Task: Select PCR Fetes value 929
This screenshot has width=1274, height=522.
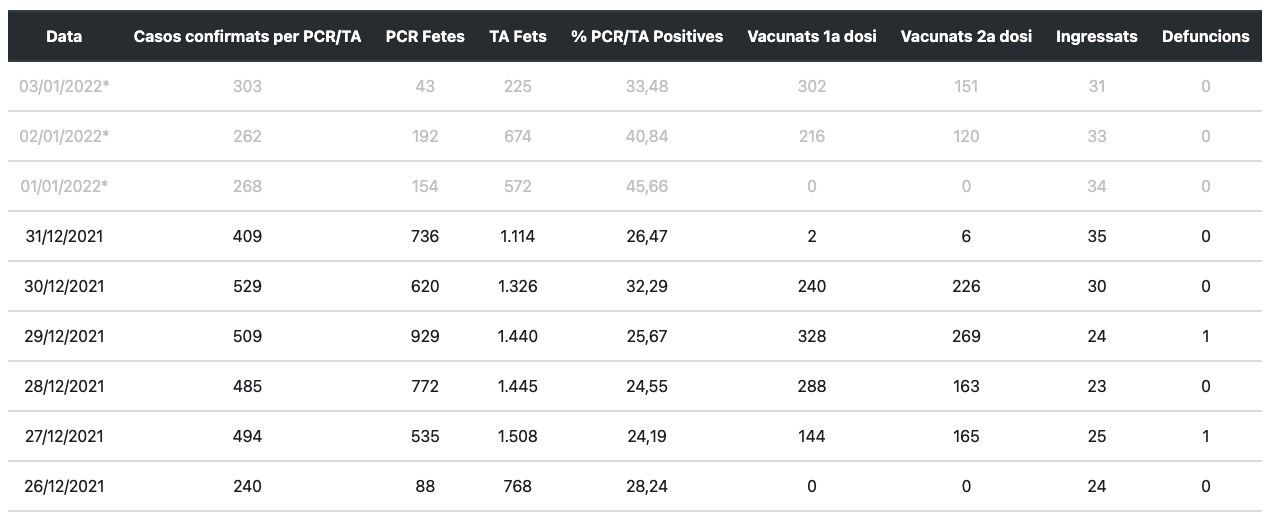Action: click(x=425, y=336)
